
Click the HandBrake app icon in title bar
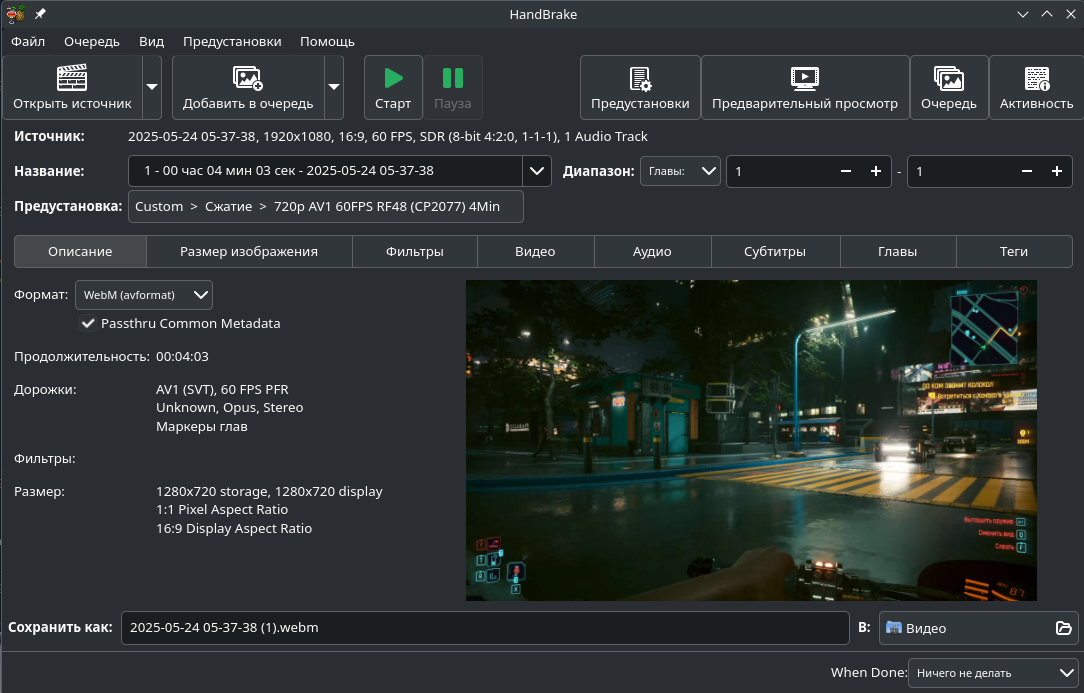tap(15, 14)
